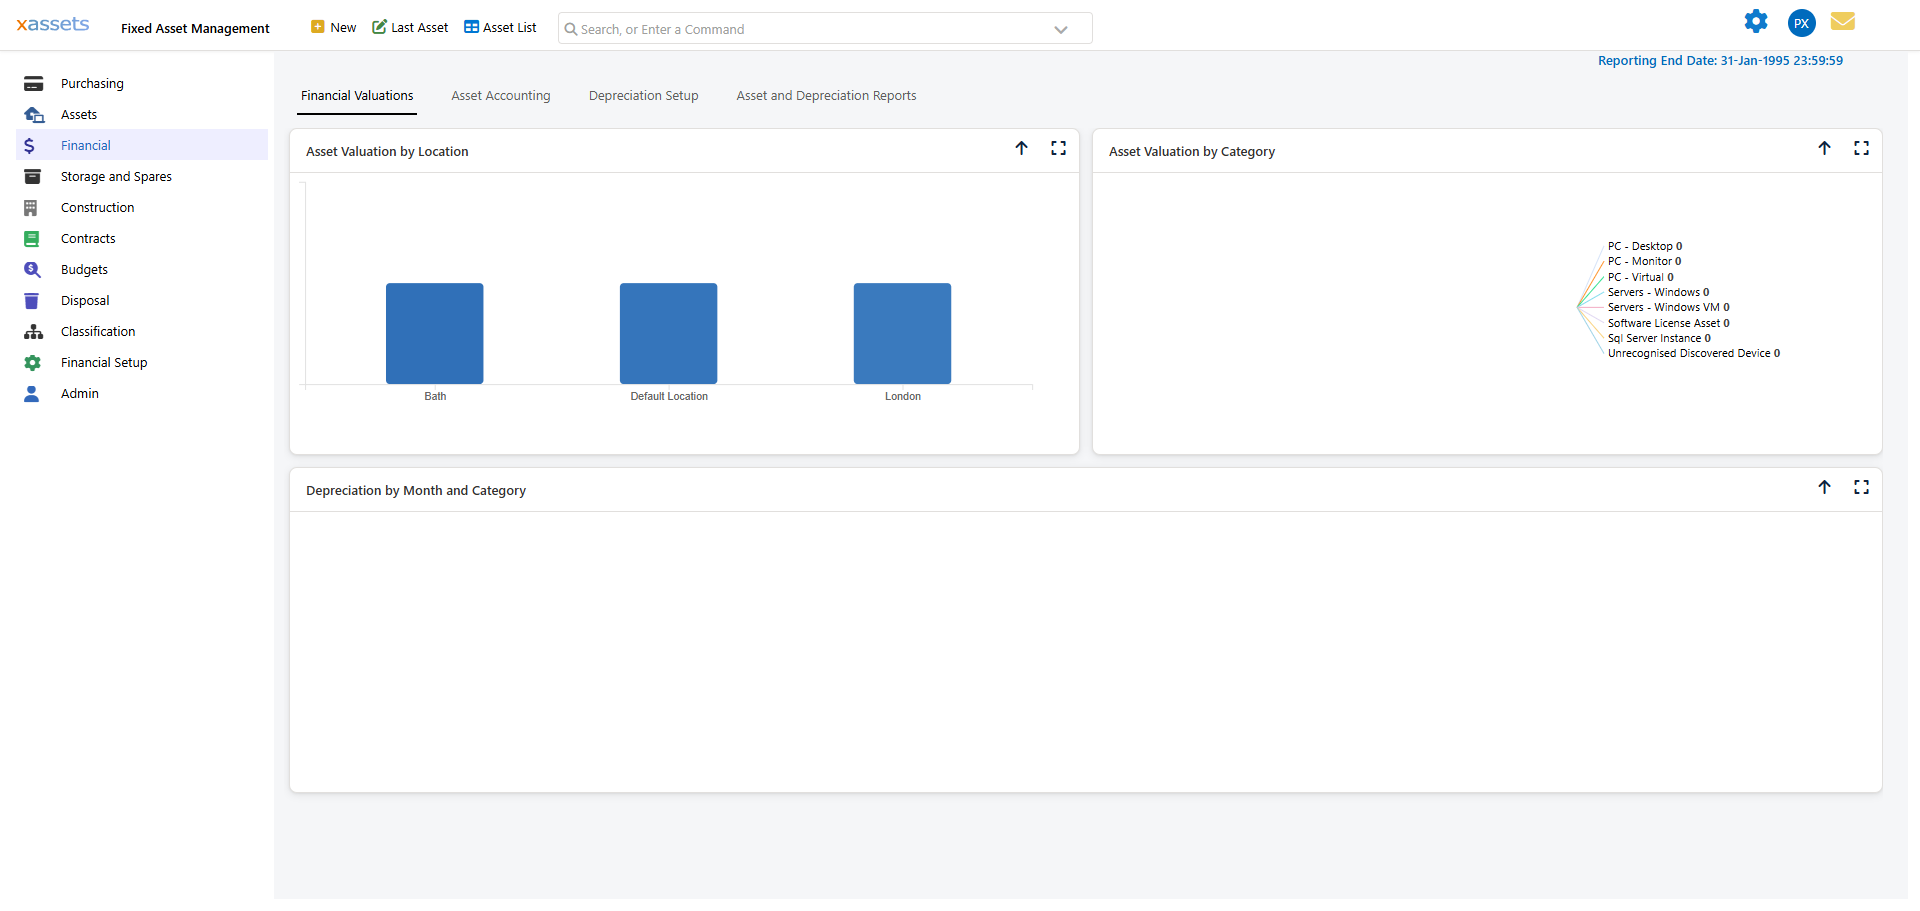Expand Asset Valuation by Location to fullscreen
The image size is (1920, 911).
pos(1059,148)
